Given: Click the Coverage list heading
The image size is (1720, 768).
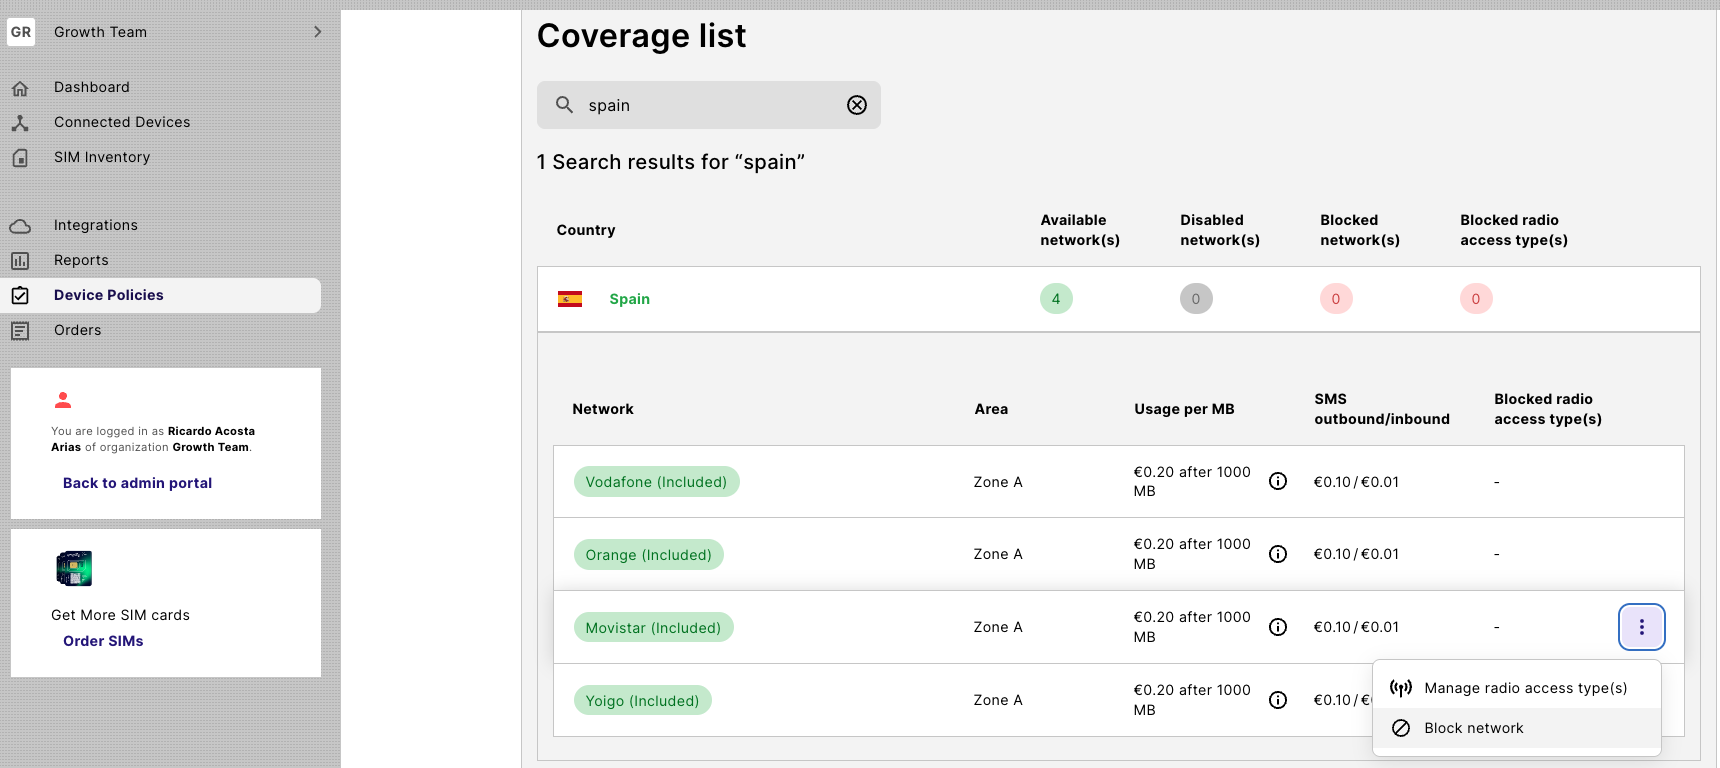Looking at the screenshot, I should (641, 36).
